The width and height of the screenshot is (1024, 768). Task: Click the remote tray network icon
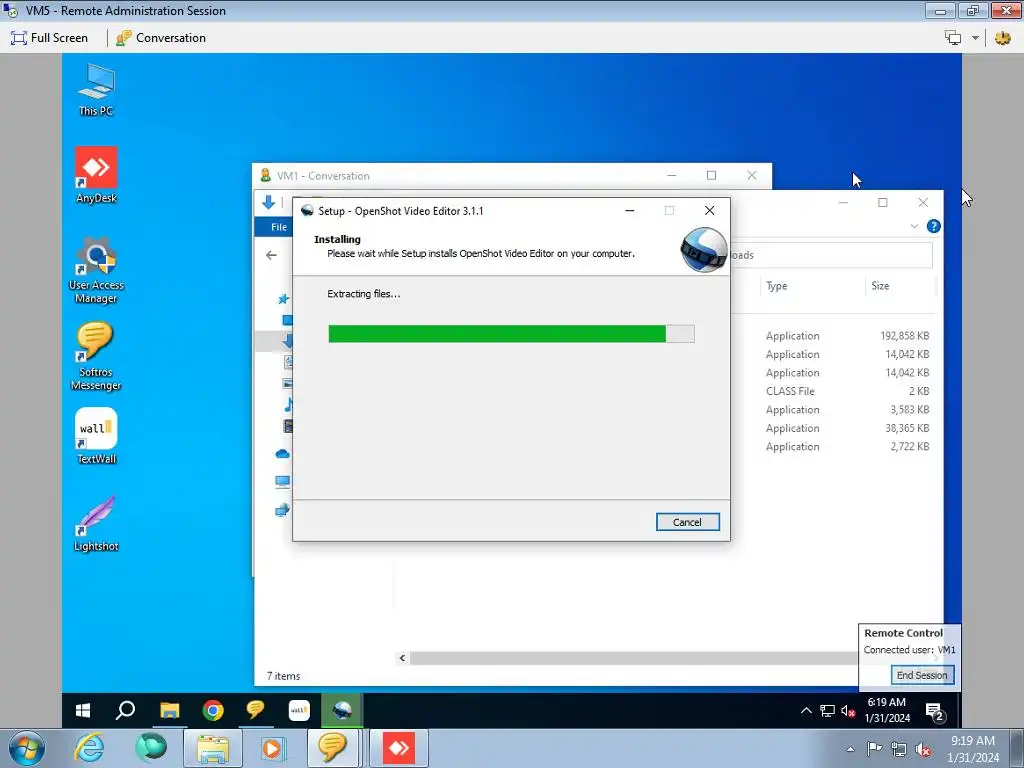[827, 711]
